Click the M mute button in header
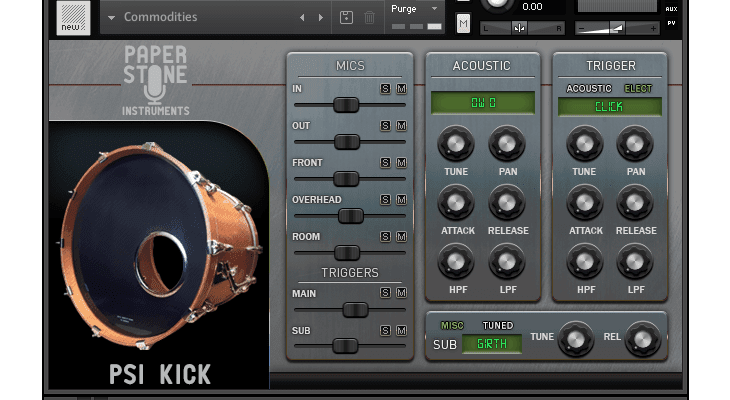 [463, 22]
